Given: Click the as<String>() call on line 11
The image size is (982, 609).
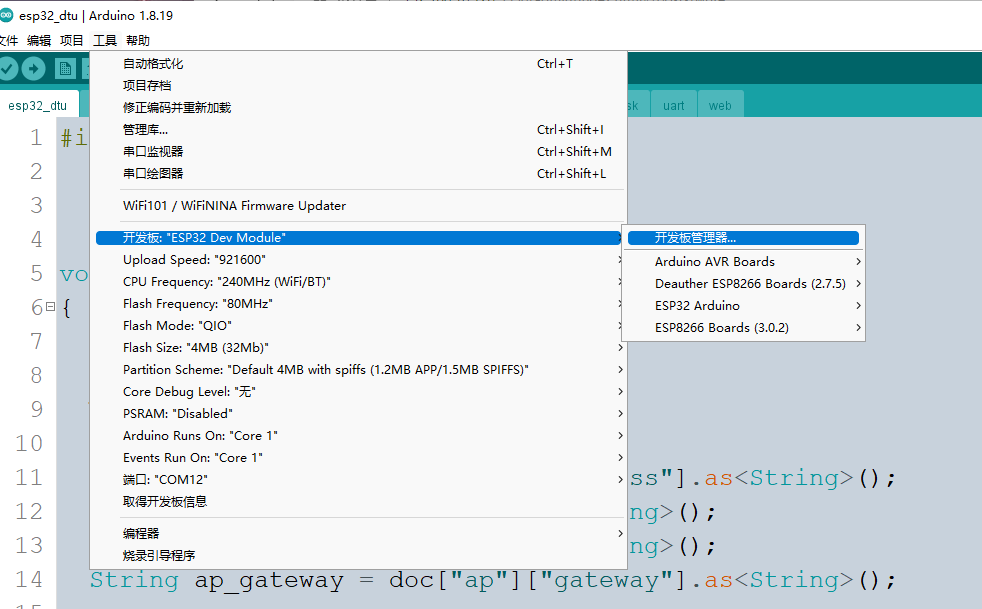Looking at the screenshot, I should 800,478.
